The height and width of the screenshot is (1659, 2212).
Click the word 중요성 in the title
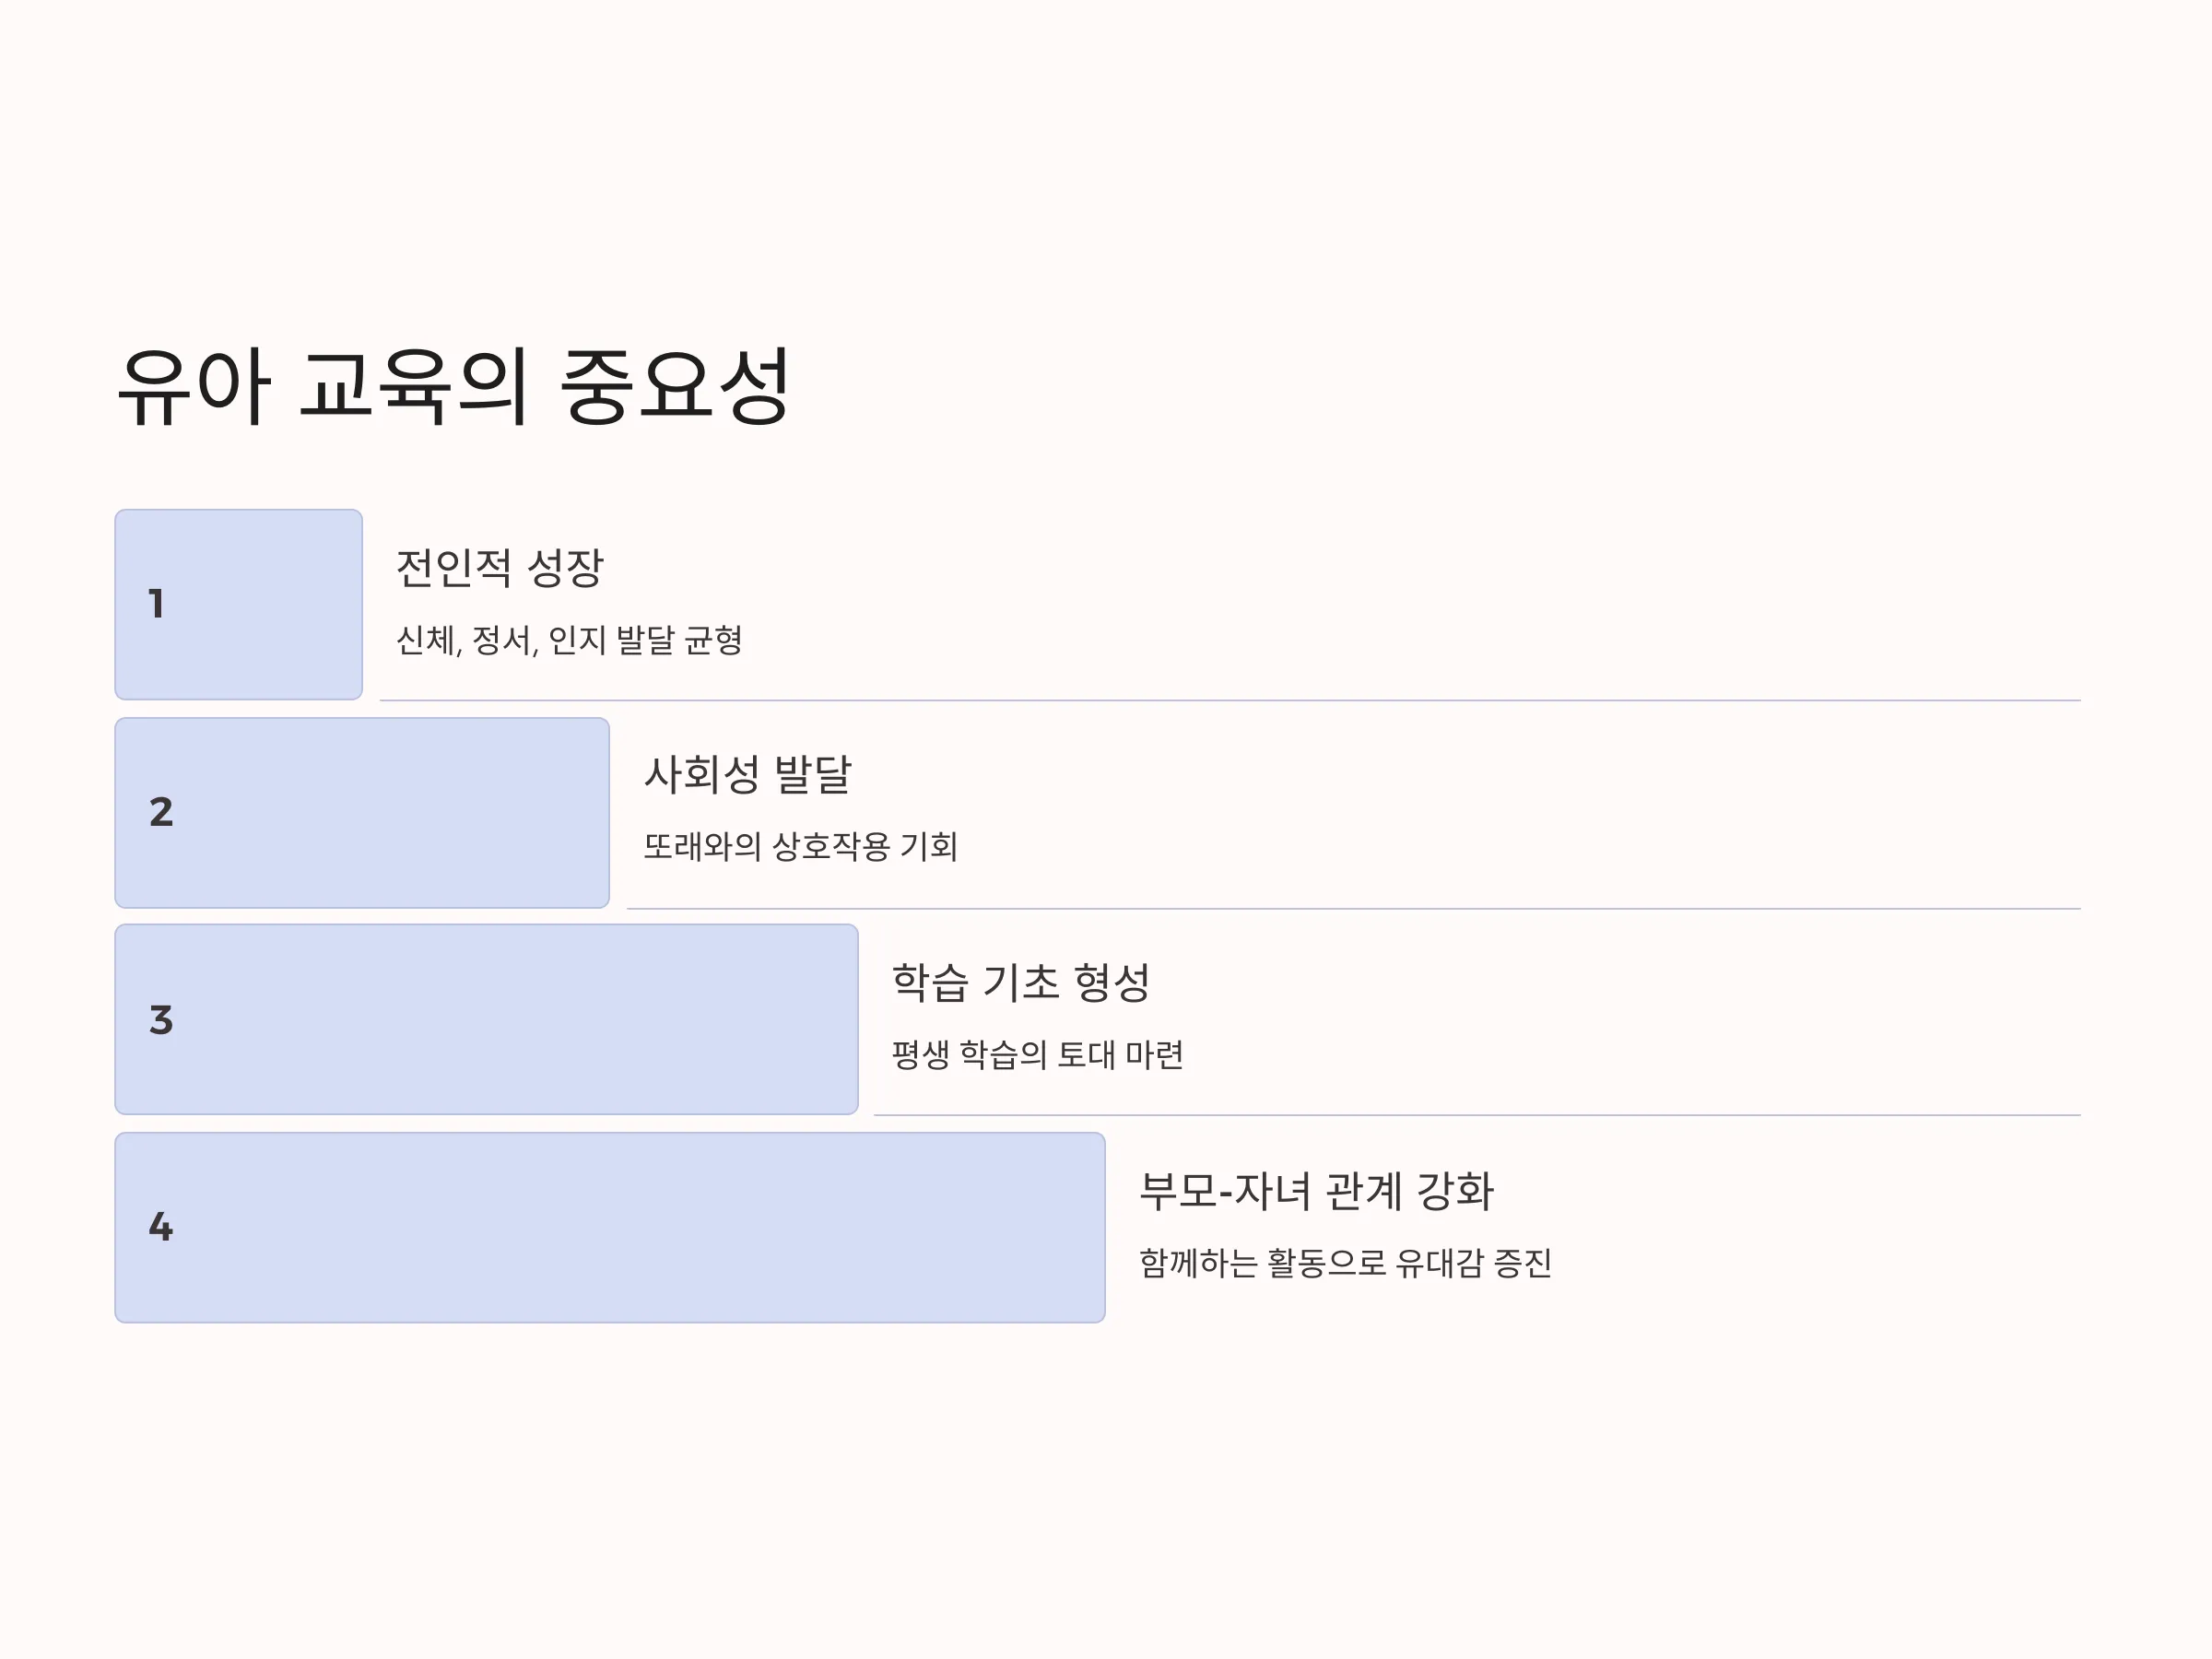[x=676, y=387]
